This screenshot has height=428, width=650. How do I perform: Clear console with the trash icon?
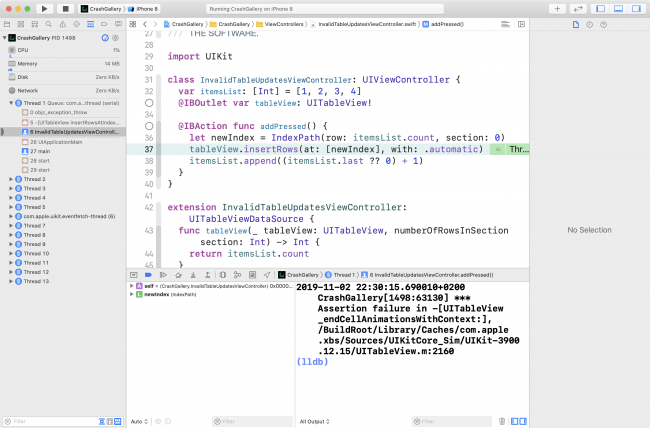pos(497,421)
